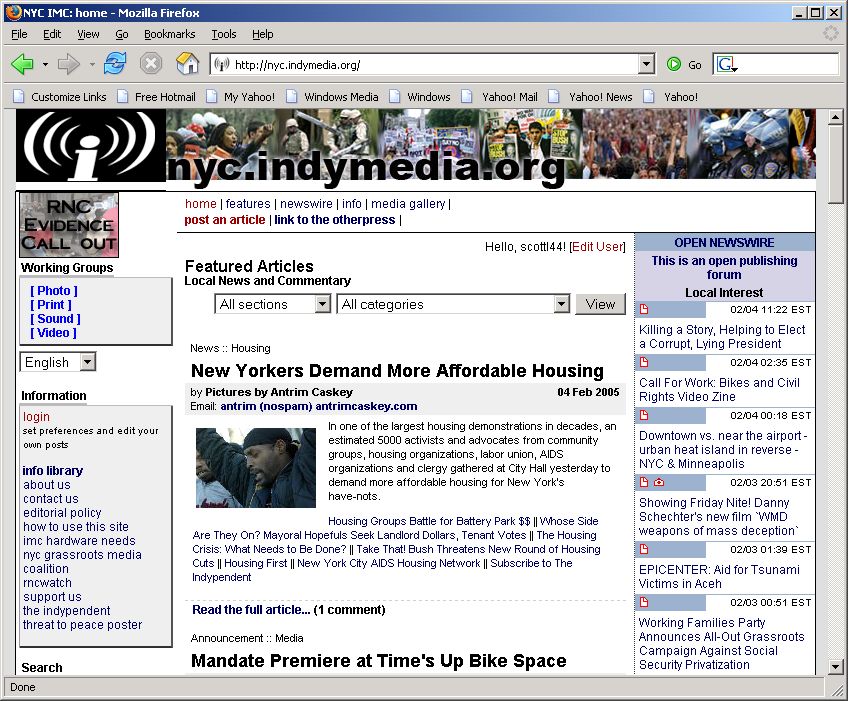The image size is (848, 701).
Task: Open the Photo working group link
Action: (x=54, y=290)
